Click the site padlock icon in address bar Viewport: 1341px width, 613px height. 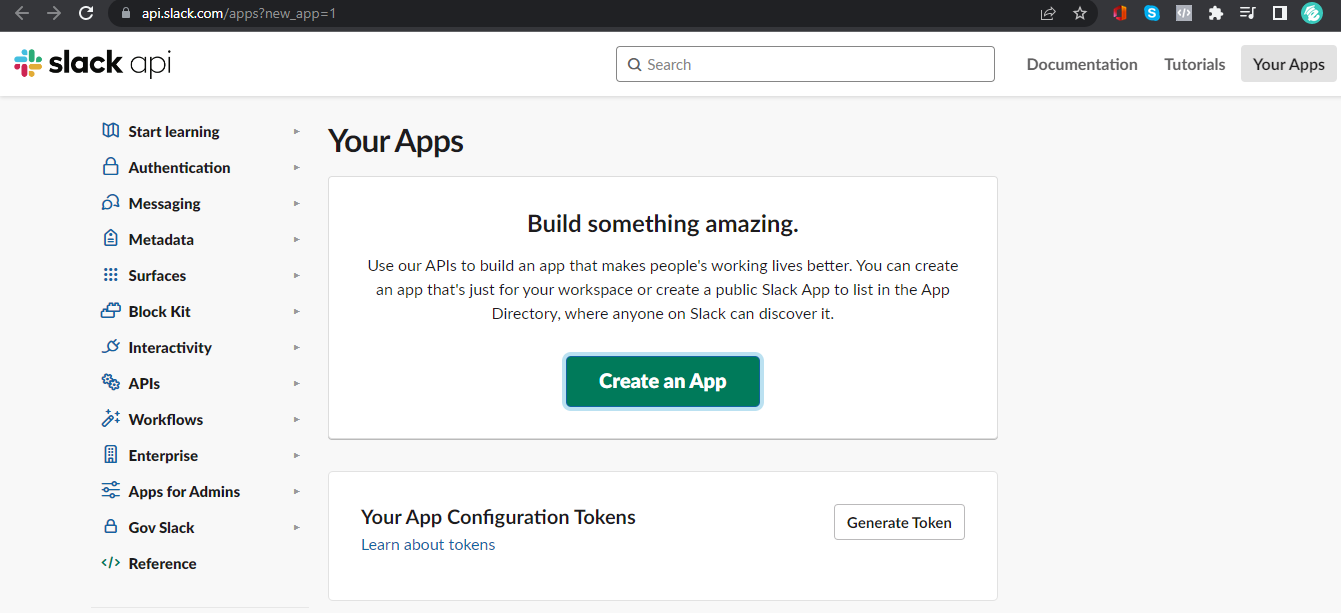125,13
